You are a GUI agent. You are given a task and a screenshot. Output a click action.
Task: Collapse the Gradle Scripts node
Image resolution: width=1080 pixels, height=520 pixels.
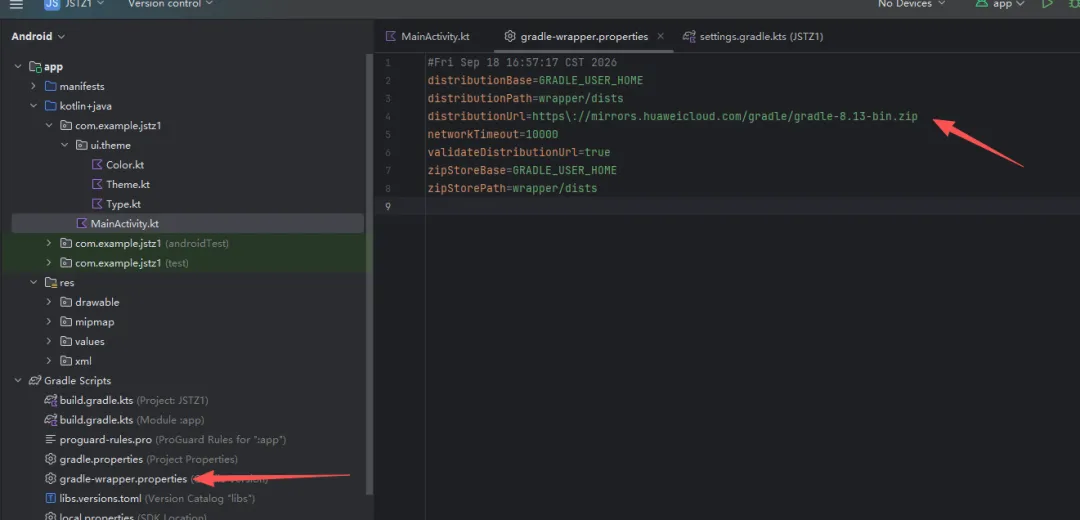coord(18,381)
